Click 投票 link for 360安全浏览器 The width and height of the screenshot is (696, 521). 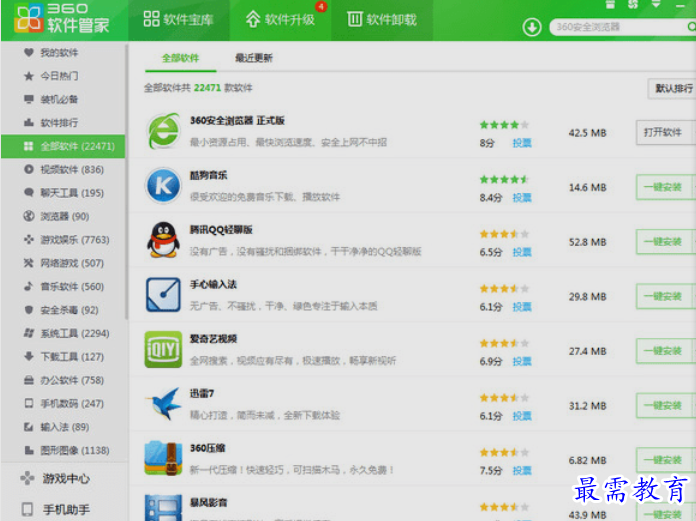click(522, 143)
